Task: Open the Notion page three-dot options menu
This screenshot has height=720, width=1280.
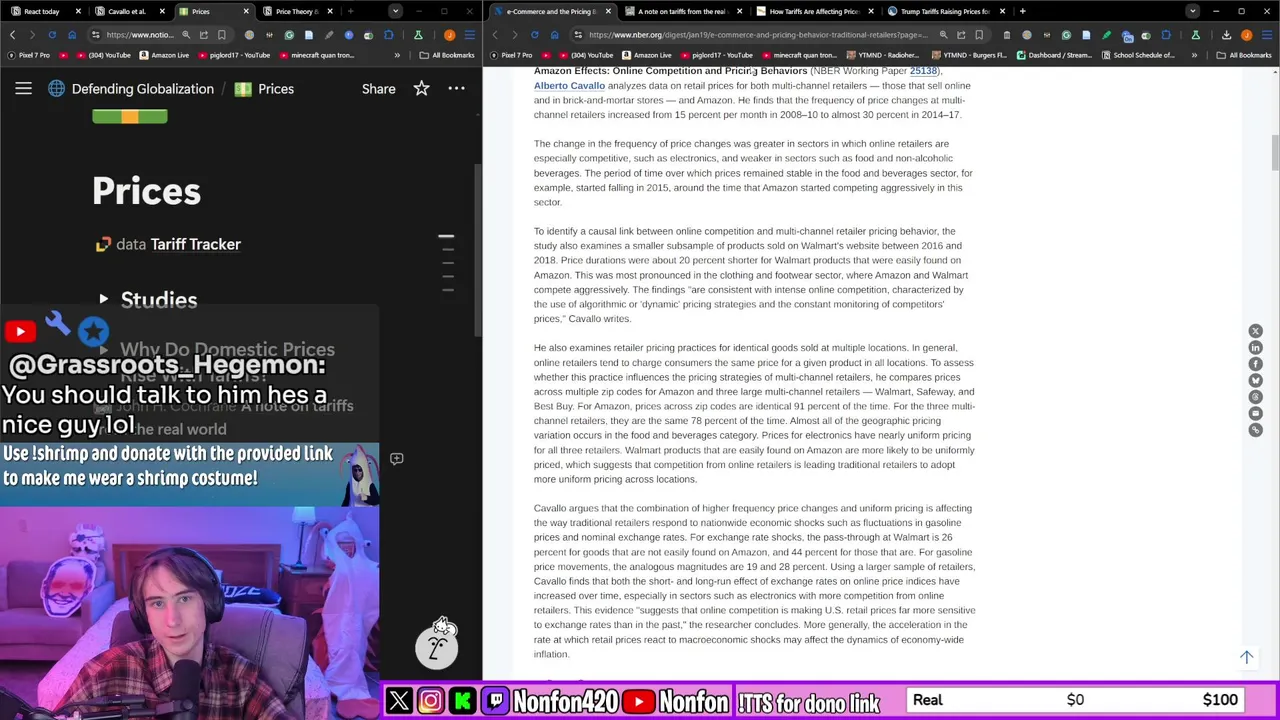Action: (456, 89)
